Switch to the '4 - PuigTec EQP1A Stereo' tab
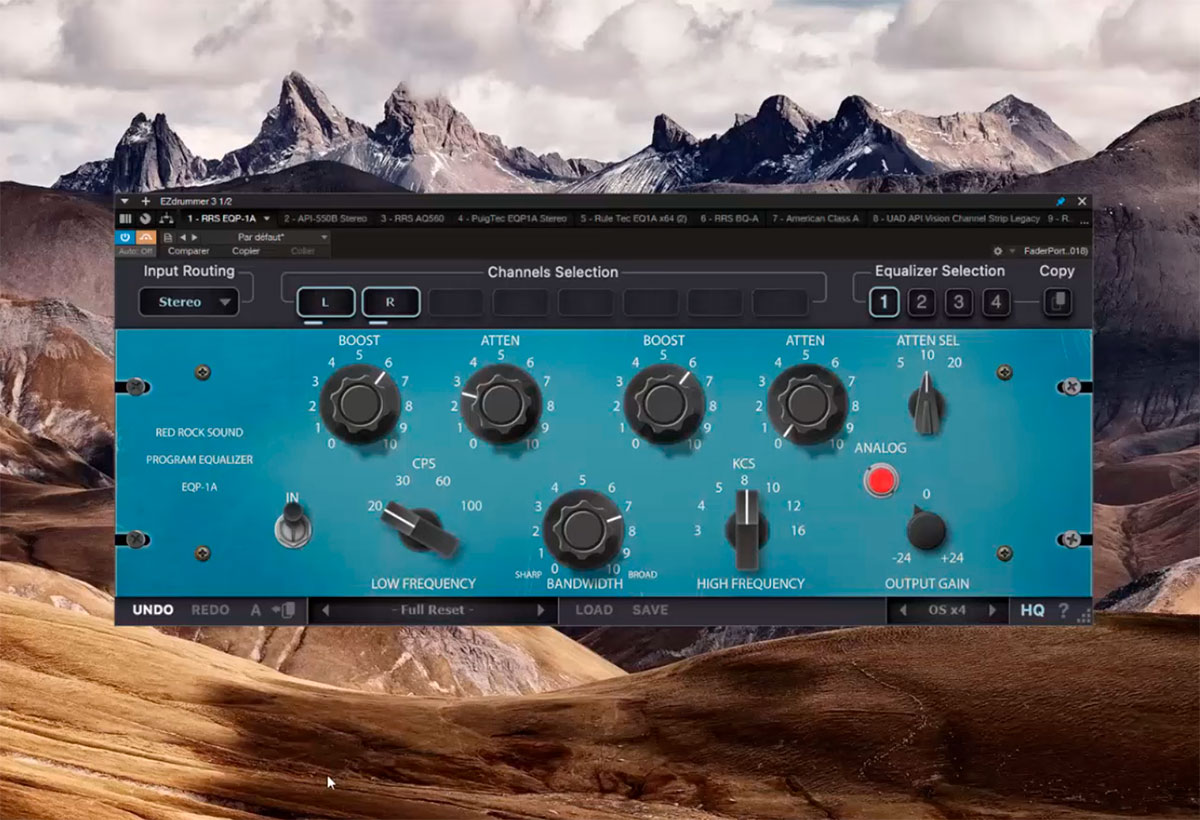1200x820 pixels. coord(512,218)
